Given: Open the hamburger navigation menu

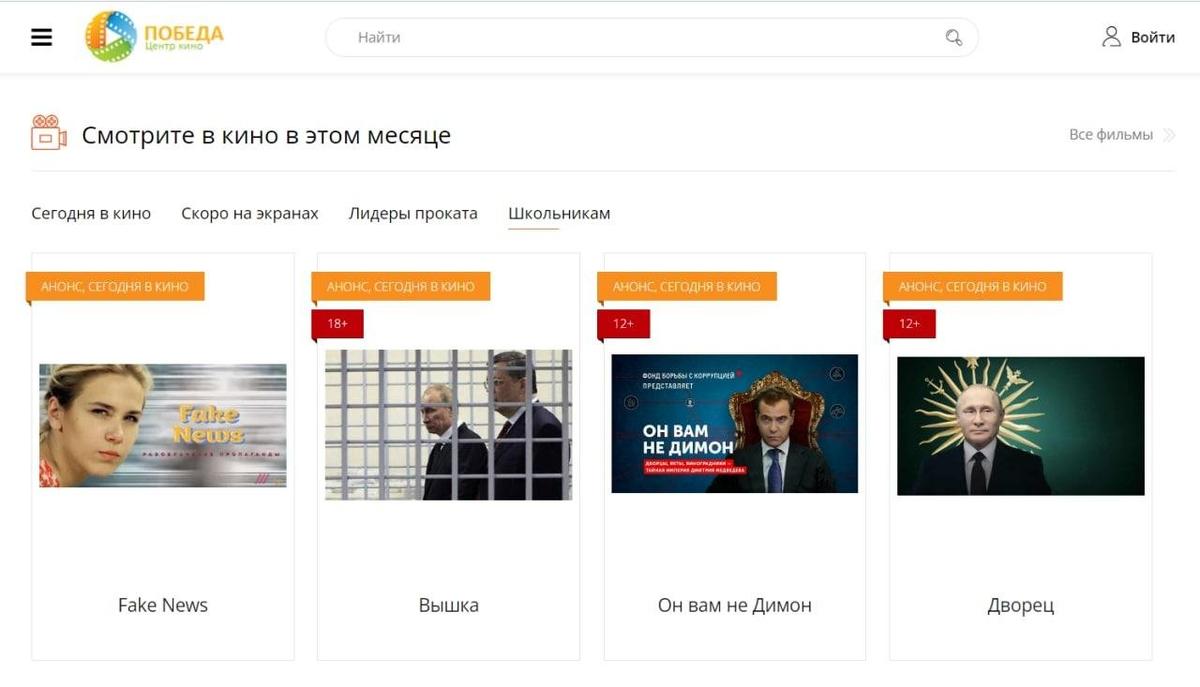Looking at the screenshot, I should pyautogui.click(x=41, y=38).
